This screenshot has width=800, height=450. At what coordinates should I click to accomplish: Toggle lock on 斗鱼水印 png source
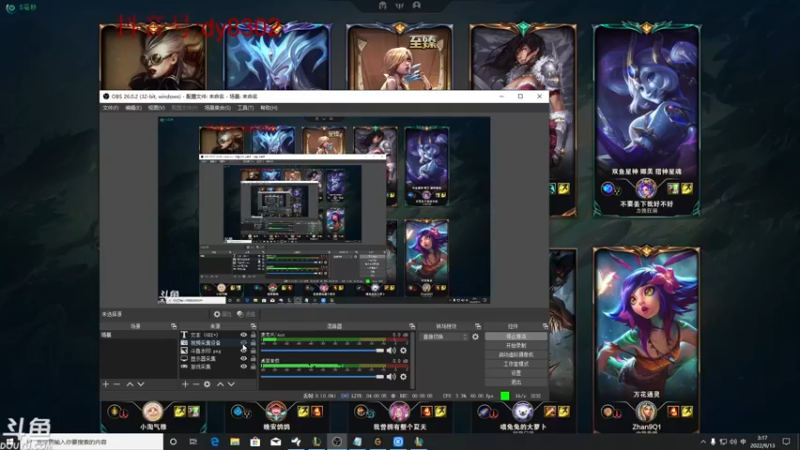point(253,351)
